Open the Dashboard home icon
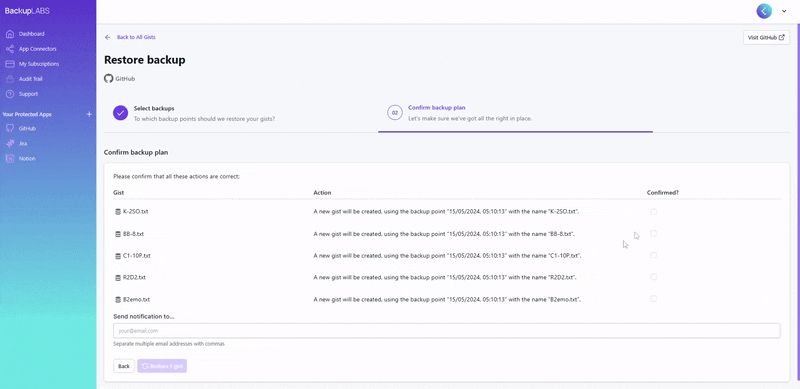 tap(9, 34)
